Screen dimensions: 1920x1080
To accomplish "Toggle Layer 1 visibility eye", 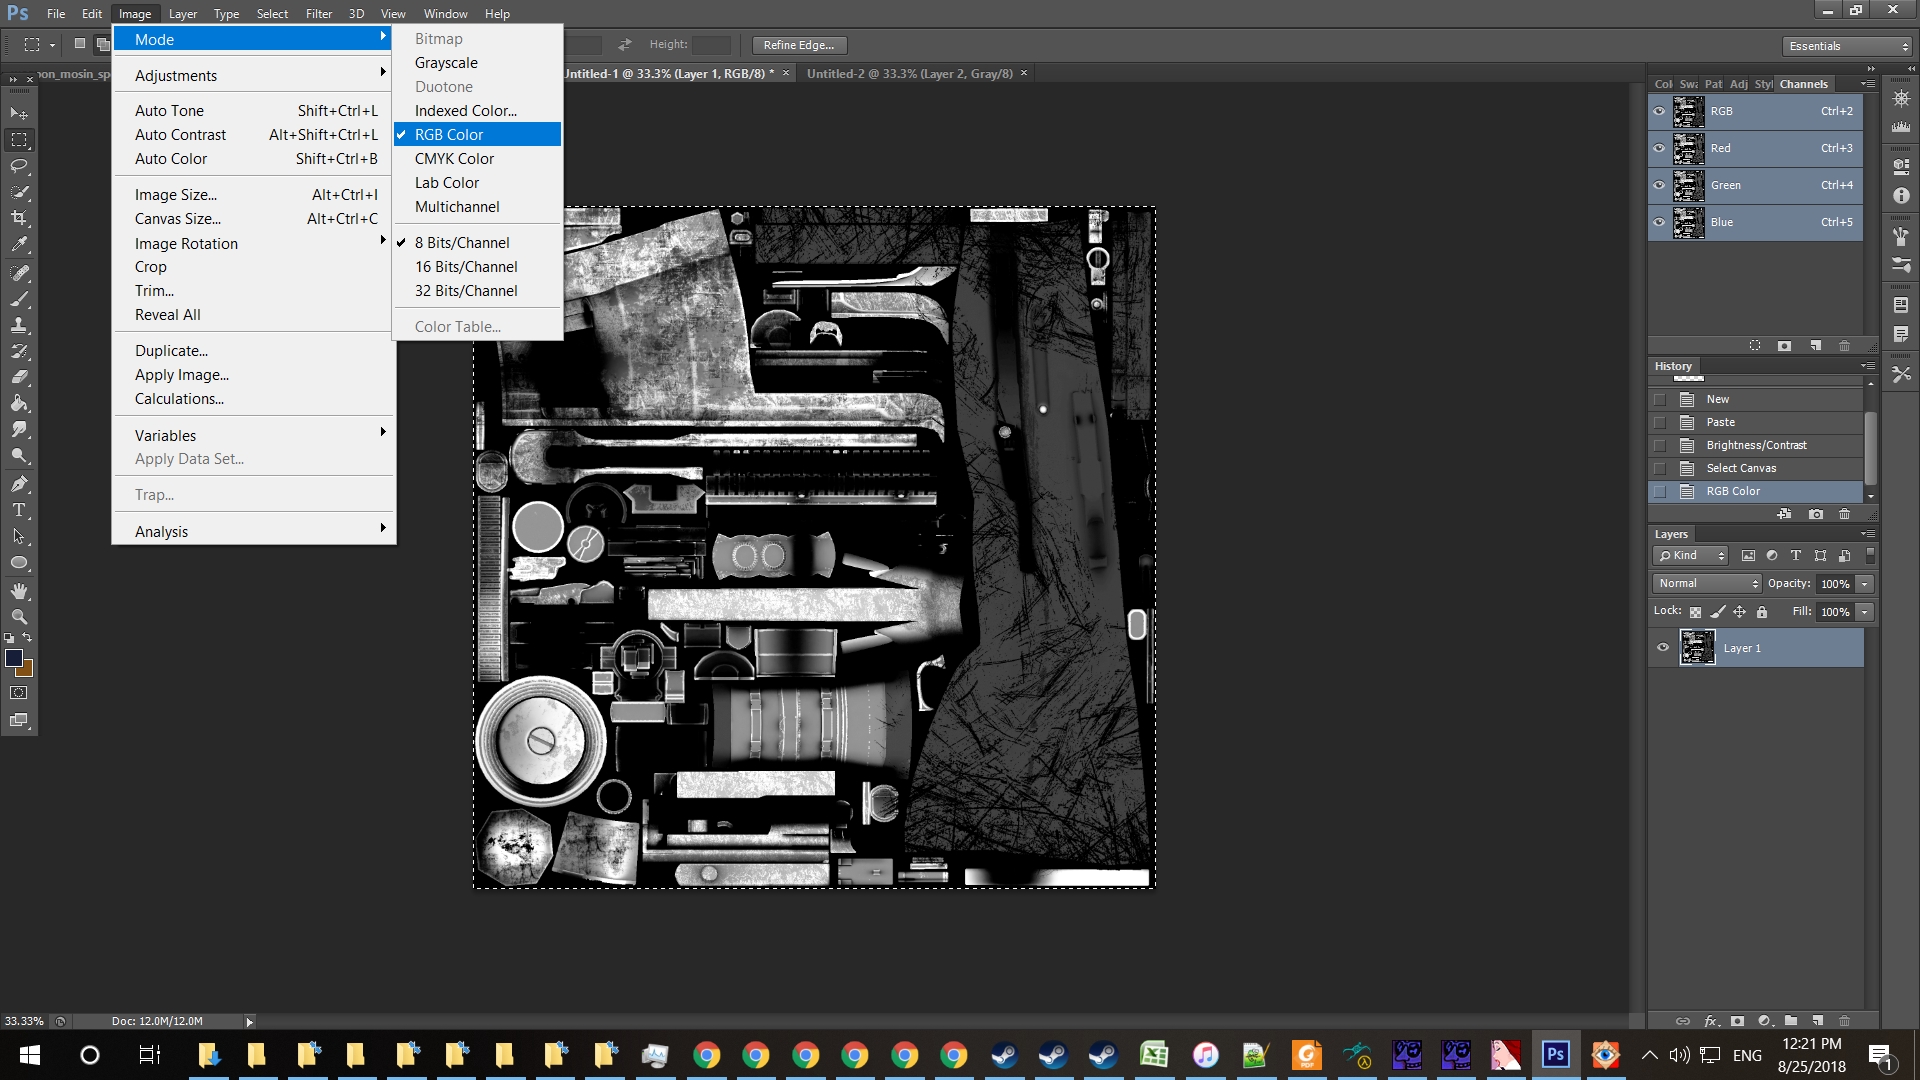I will tap(1663, 648).
